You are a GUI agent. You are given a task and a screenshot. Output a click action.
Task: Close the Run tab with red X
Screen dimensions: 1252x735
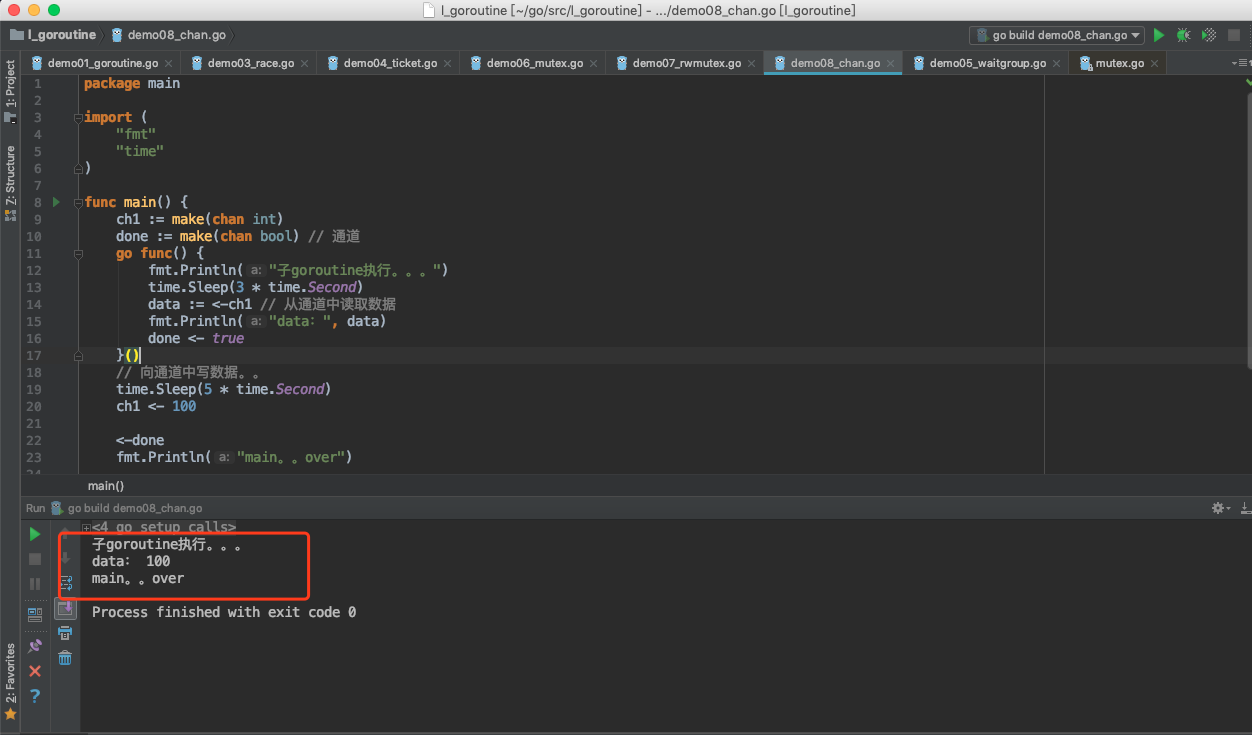pyautogui.click(x=35, y=671)
